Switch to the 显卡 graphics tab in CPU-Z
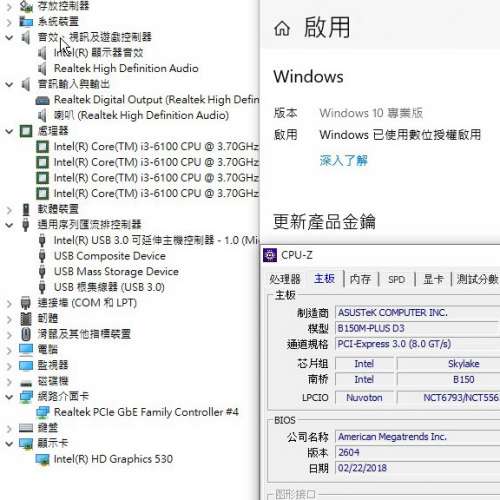Screen dimensions: 500x500 click(x=433, y=279)
